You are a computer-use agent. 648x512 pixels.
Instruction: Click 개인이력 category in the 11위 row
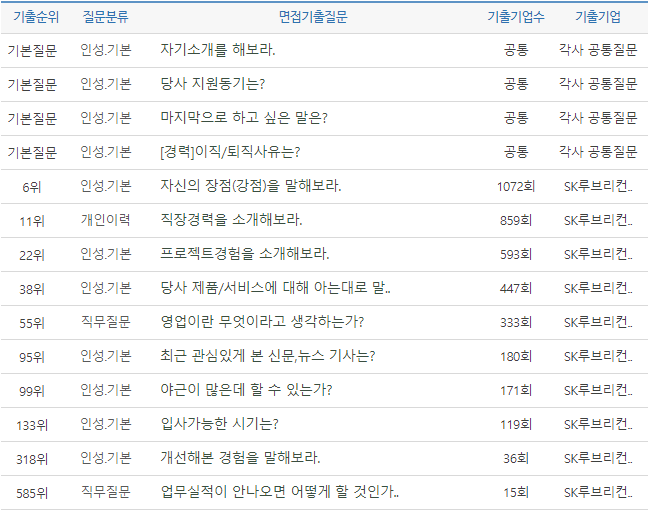pyautogui.click(x=105, y=220)
